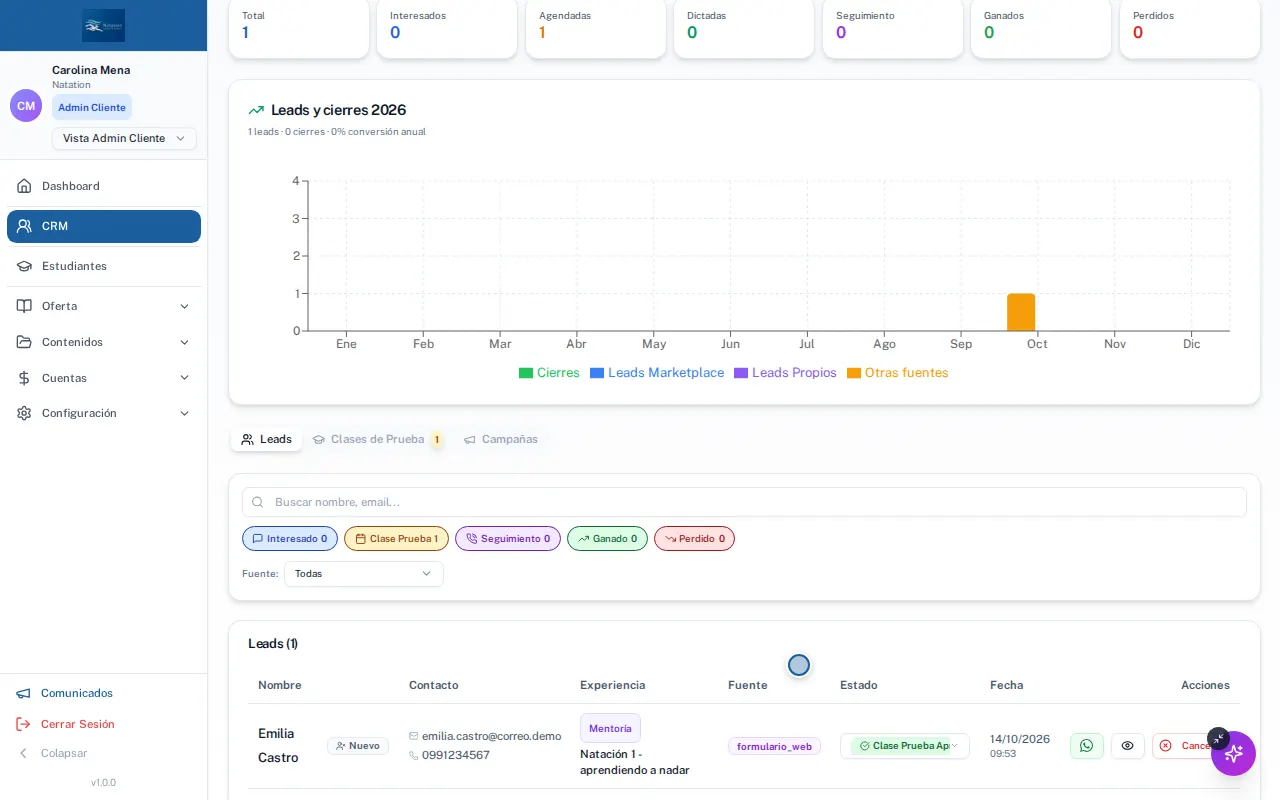Open the Clase Prueba estado dropdown
The width and height of the screenshot is (1280, 800).
(905, 746)
